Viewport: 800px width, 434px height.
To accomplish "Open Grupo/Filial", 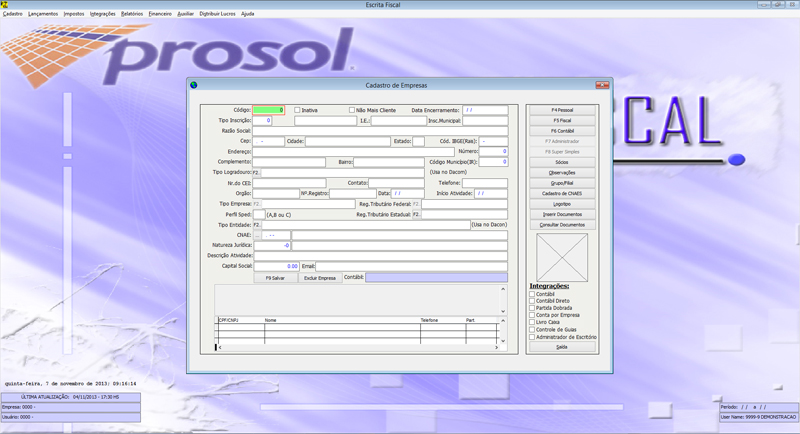I will pos(562,183).
